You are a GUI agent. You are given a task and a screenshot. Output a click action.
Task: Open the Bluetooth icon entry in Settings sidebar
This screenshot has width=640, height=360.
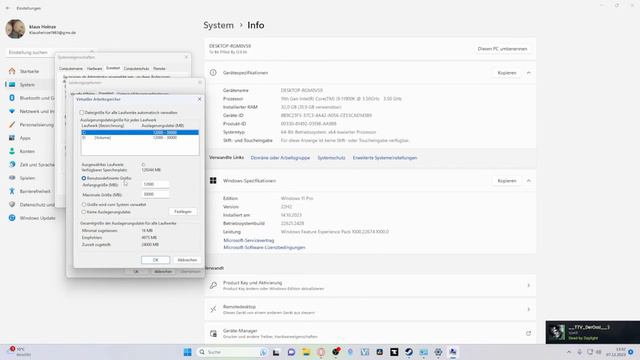pos(12,98)
